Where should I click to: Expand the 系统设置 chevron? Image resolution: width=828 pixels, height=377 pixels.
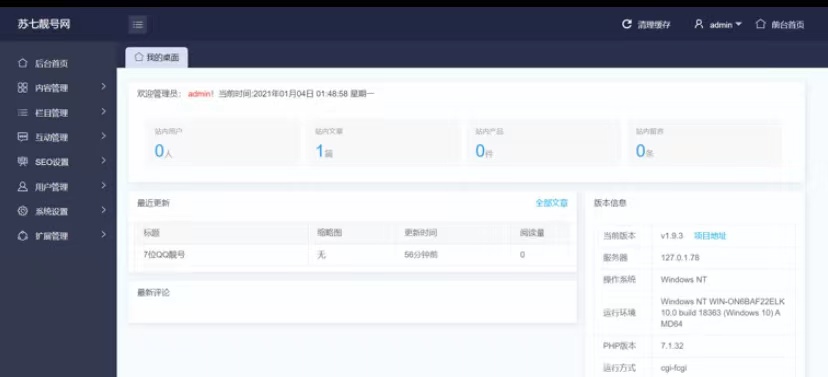coord(104,210)
